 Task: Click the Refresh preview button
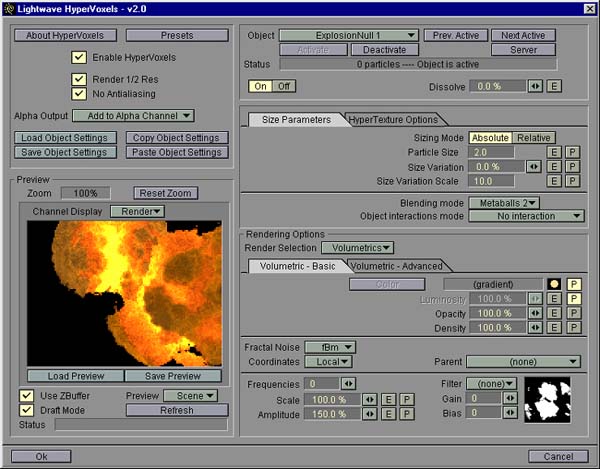[x=177, y=410]
